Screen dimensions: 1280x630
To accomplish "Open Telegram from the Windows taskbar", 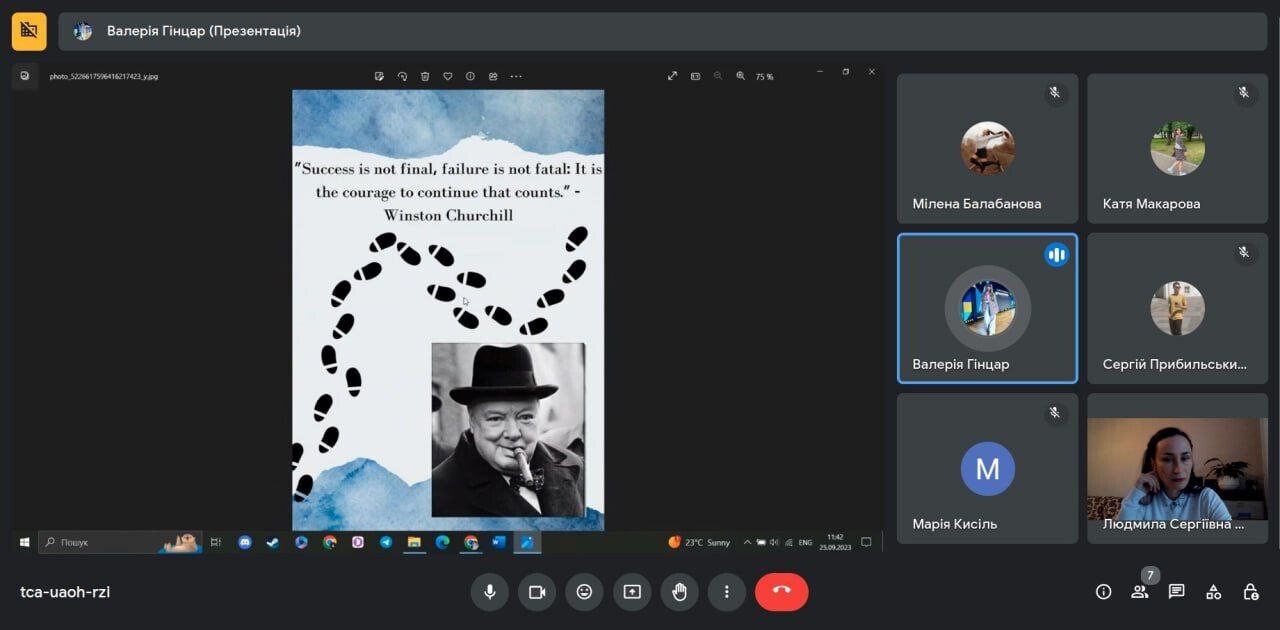I will point(385,542).
